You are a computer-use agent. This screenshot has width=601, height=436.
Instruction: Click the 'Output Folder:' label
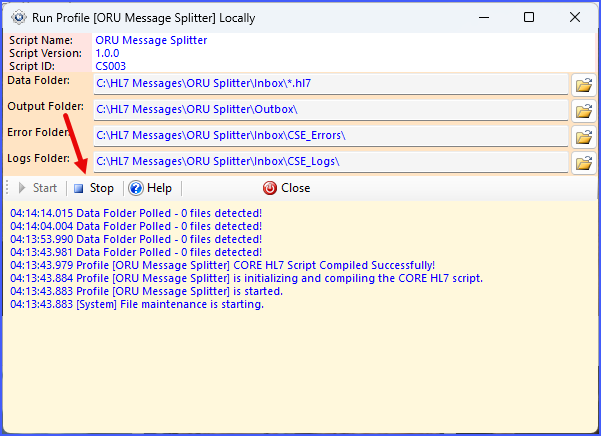point(45,106)
